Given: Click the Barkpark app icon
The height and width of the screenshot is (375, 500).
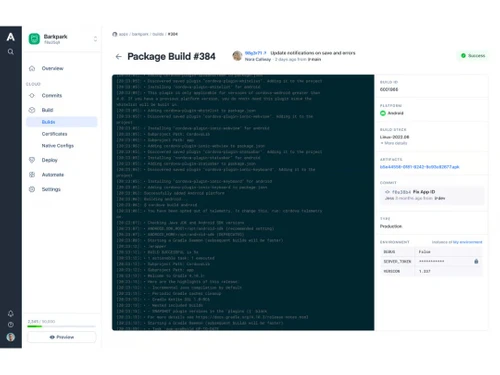Looking at the screenshot, I should (34, 39).
